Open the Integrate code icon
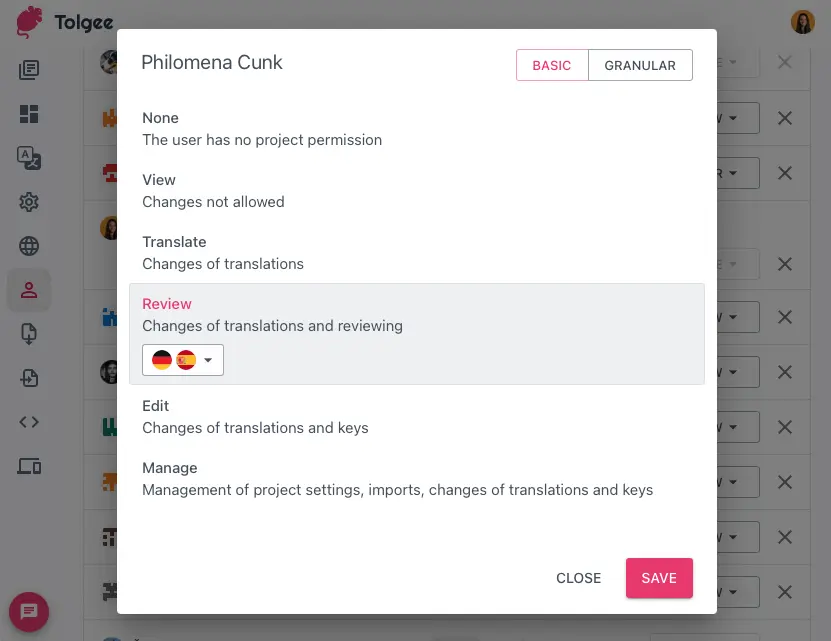This screenshot has height=641, width=831. (x=29, y=421)
